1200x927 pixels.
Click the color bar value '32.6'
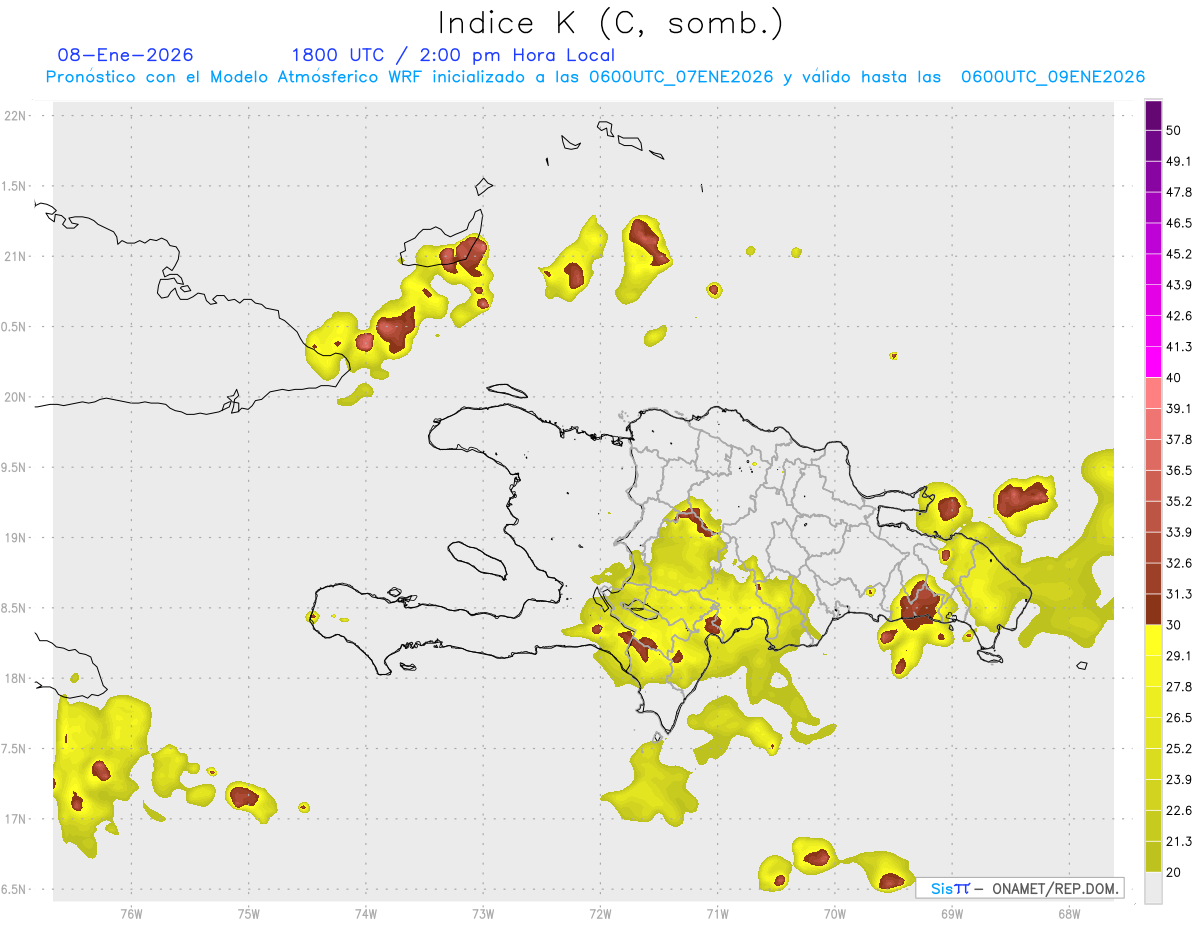pos(1179,563)
